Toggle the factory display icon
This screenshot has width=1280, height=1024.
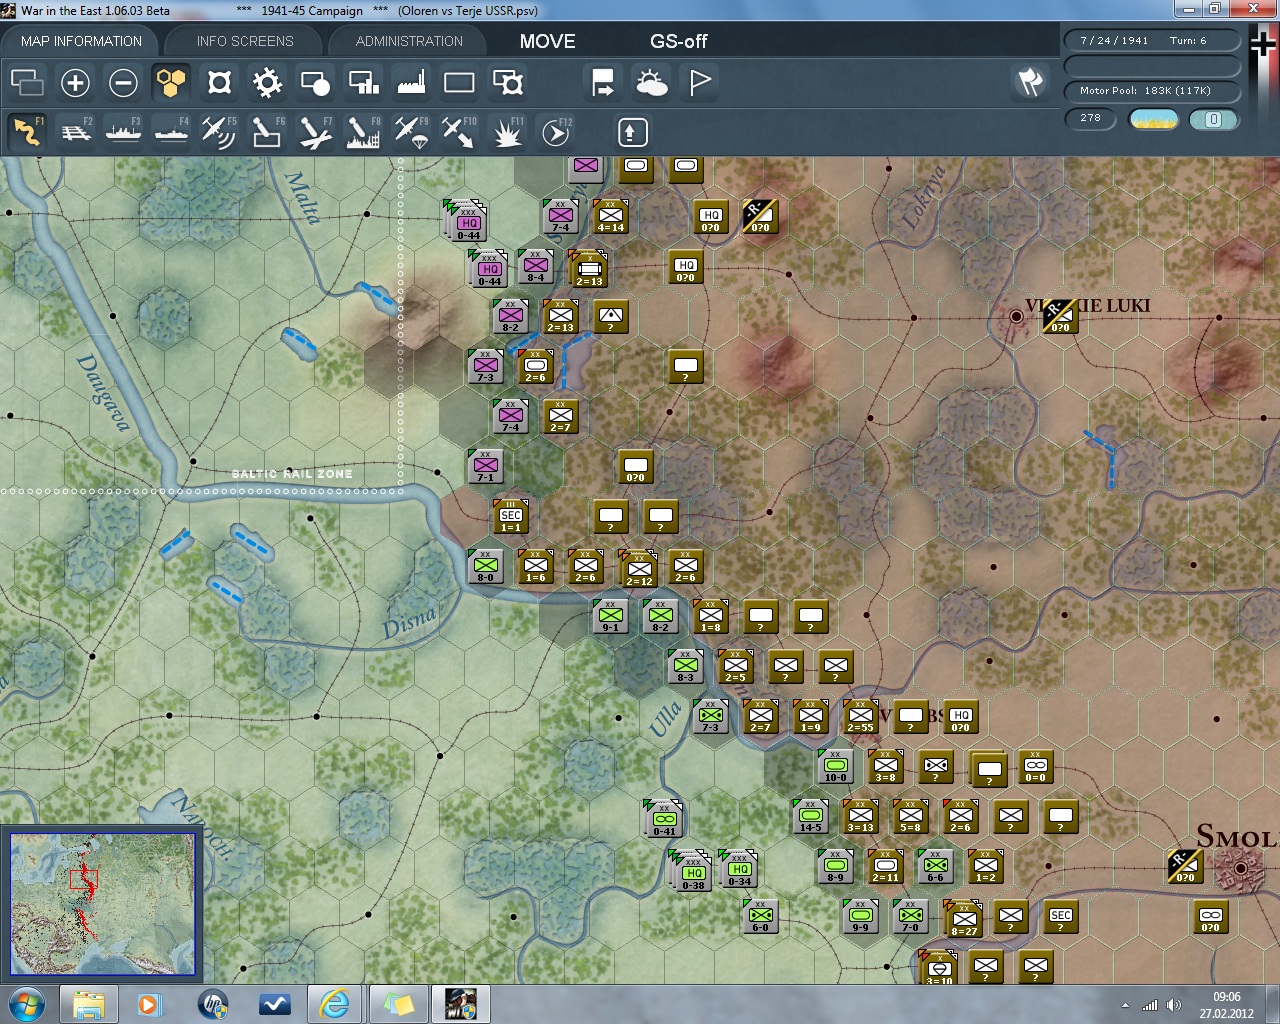point(411,82)
